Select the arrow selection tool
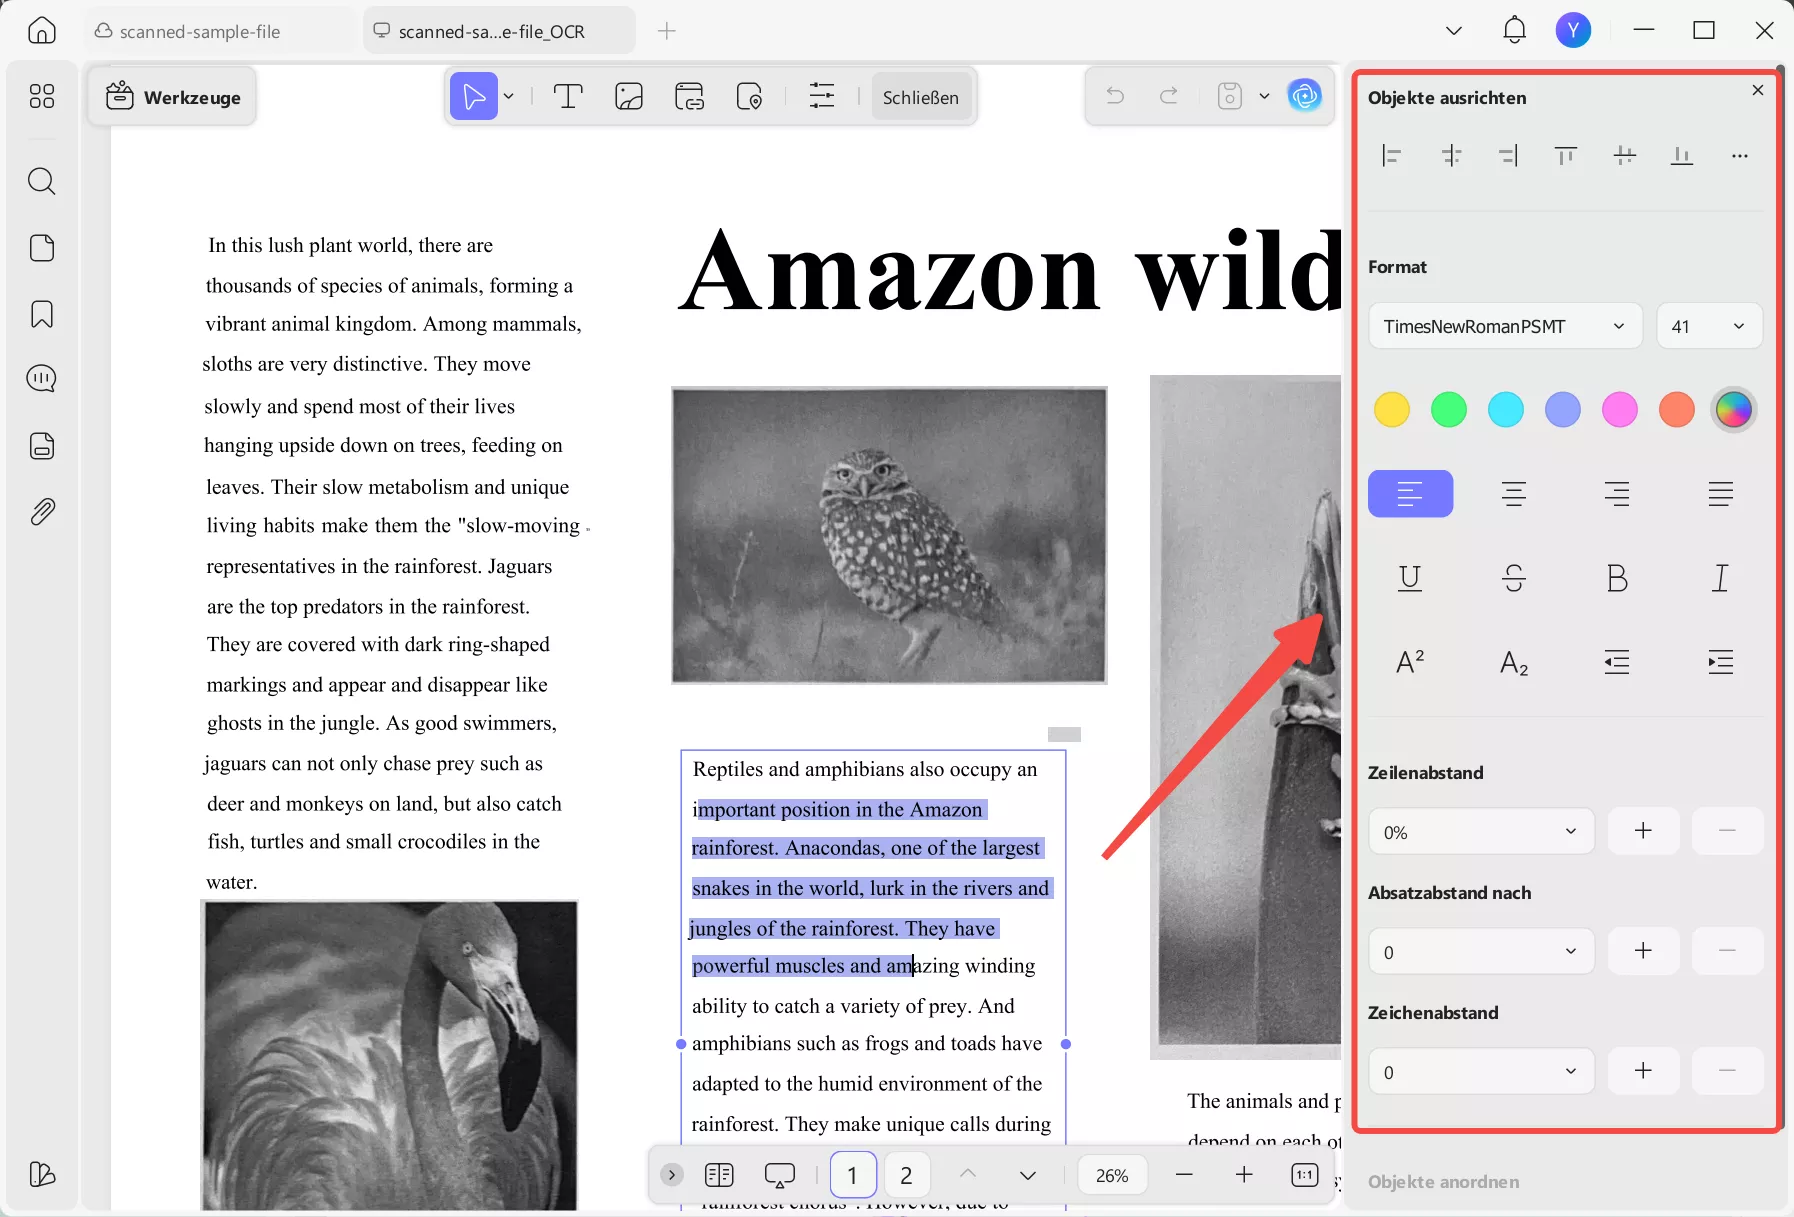 tap(474, 97)
